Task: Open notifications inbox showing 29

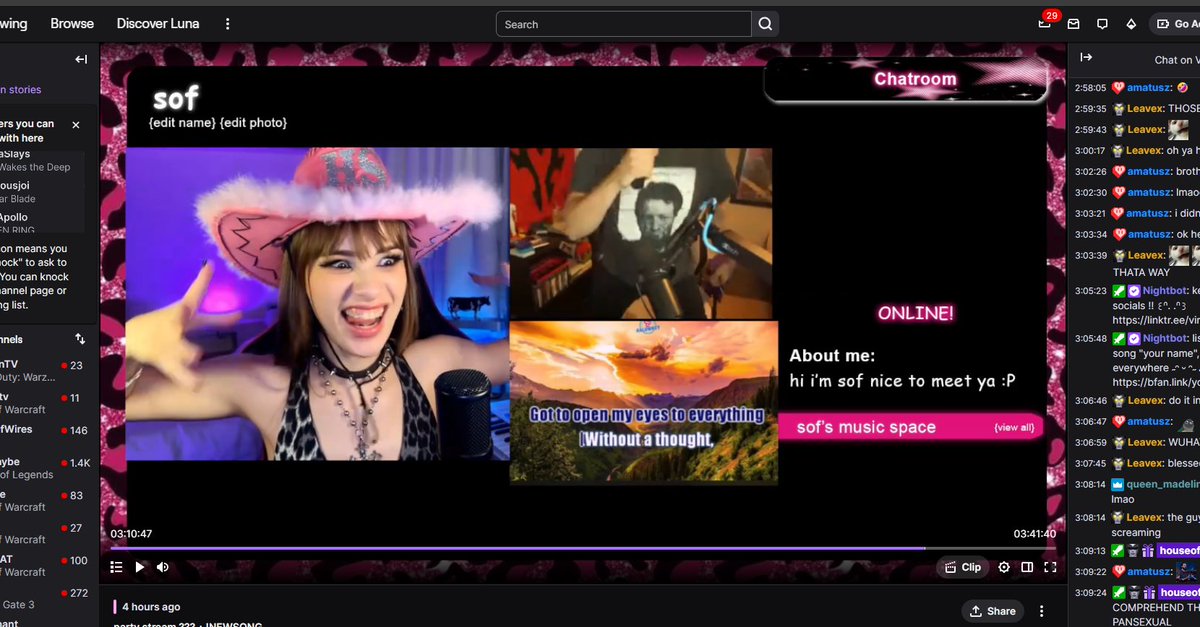Action: [1045, 23]
